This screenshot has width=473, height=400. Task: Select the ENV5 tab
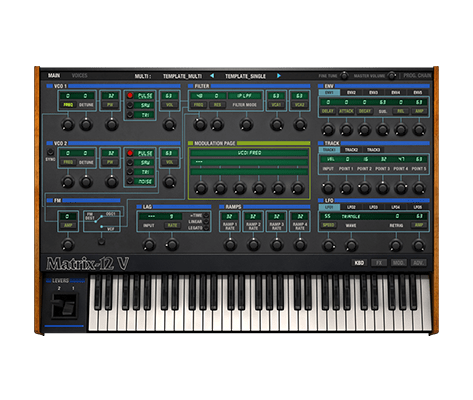(x=418, y=92)
